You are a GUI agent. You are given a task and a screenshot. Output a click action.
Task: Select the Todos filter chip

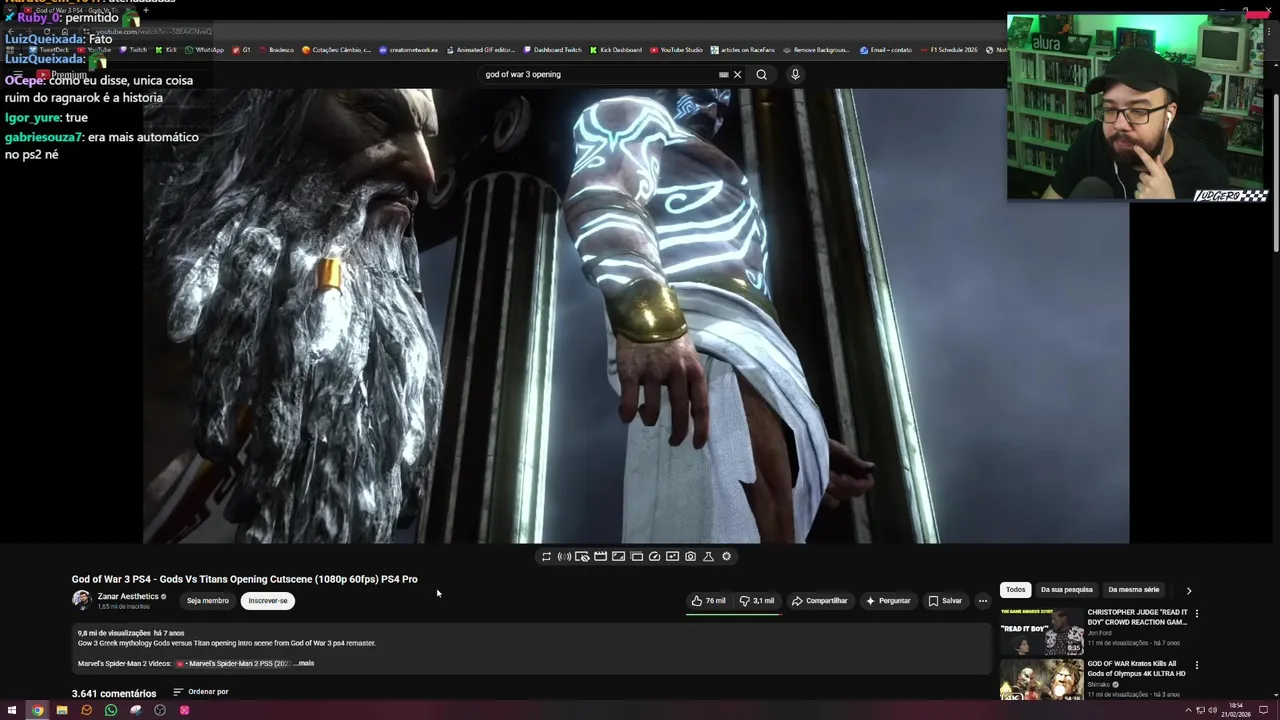click(1016, 590)
